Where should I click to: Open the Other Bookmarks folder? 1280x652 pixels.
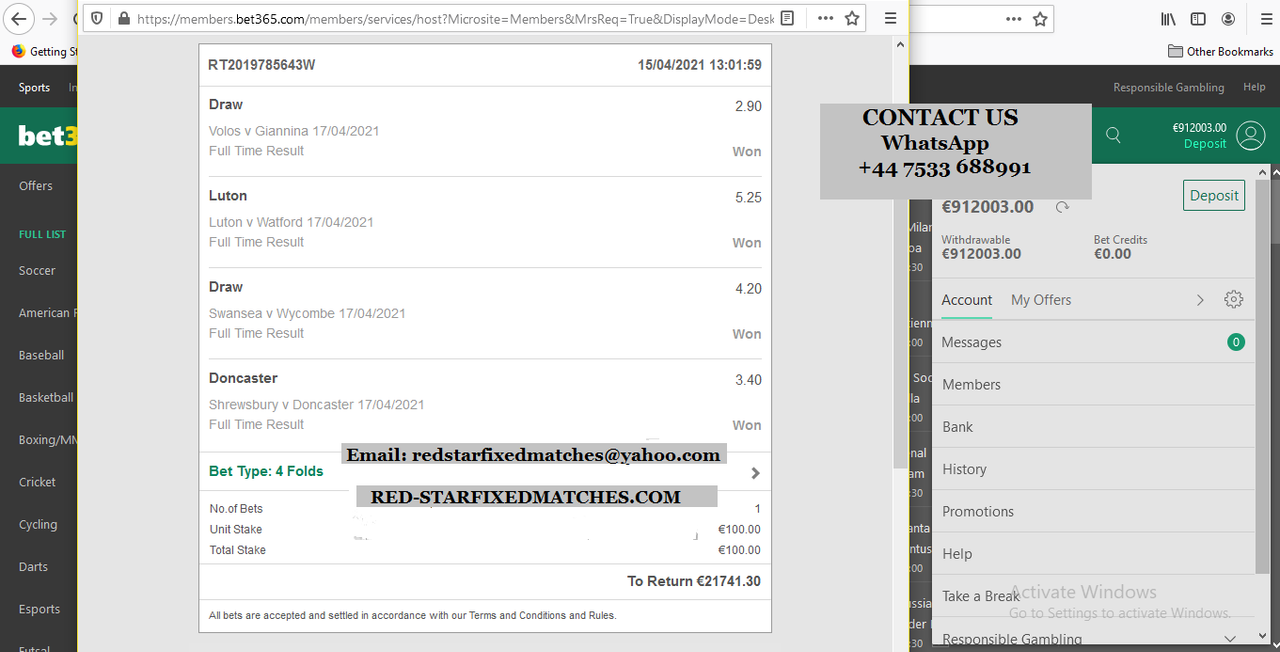click(x=1220, y=51)
